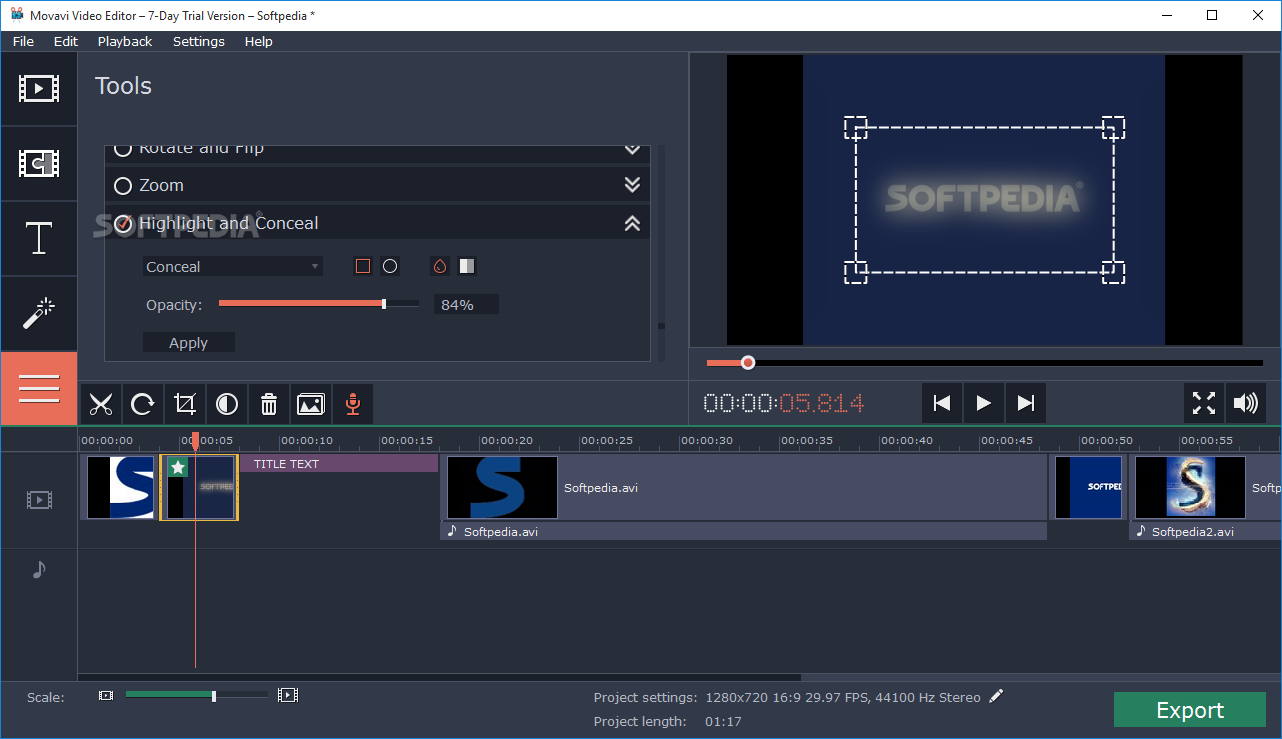The height and width of the screenshot is (739, 1282).
Task: Collapse the Highlight and Conceal section
Action: (x=632, y=224)
